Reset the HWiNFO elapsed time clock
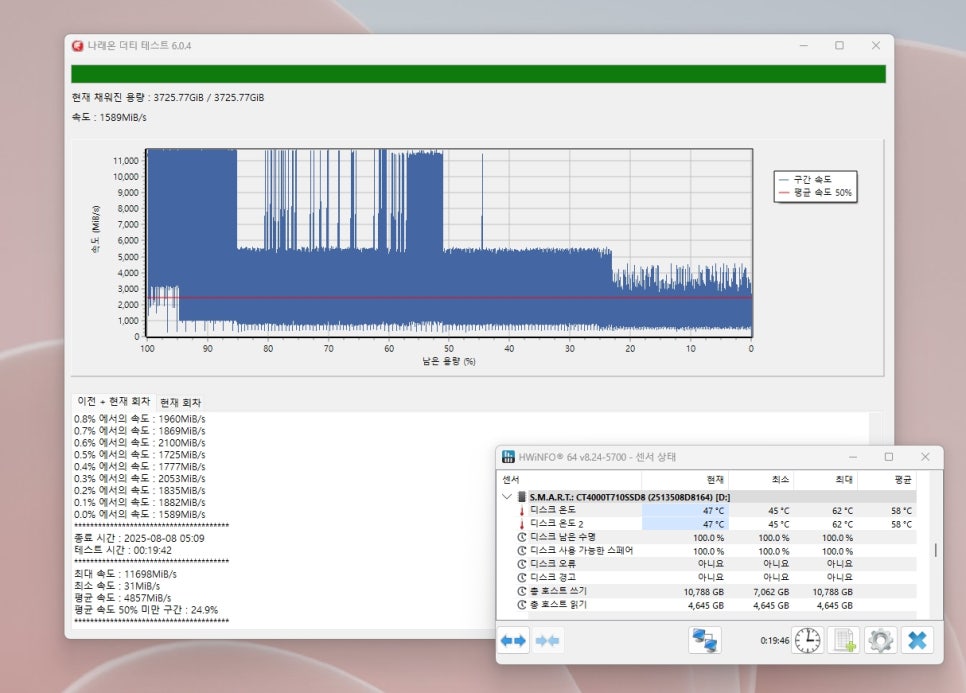 pyautogui.click(x=807, y=640)
